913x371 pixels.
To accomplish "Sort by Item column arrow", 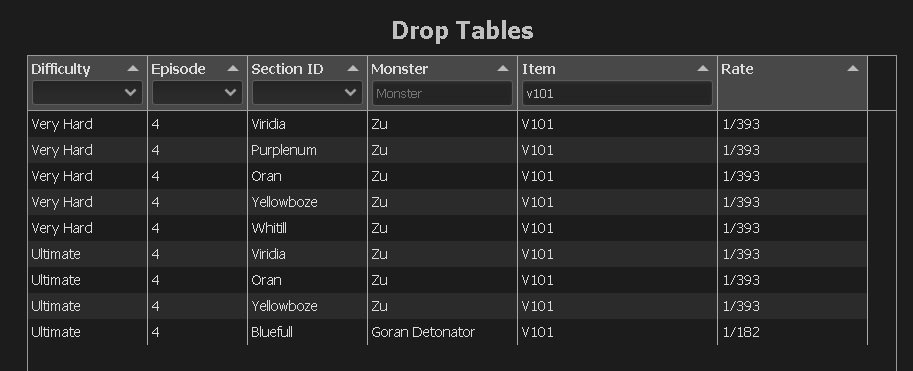I will tap(703, 69).
